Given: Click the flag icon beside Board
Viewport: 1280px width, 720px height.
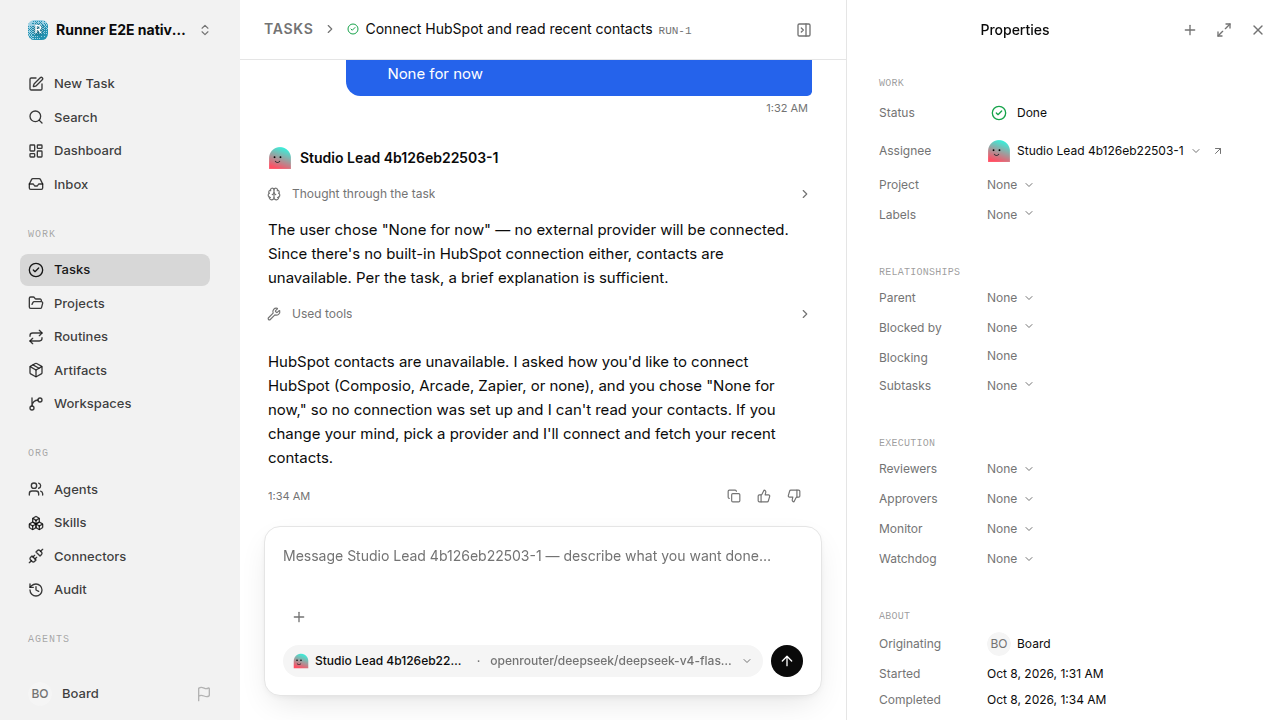Looking at the screenshot, I should (x=204, y=694).
